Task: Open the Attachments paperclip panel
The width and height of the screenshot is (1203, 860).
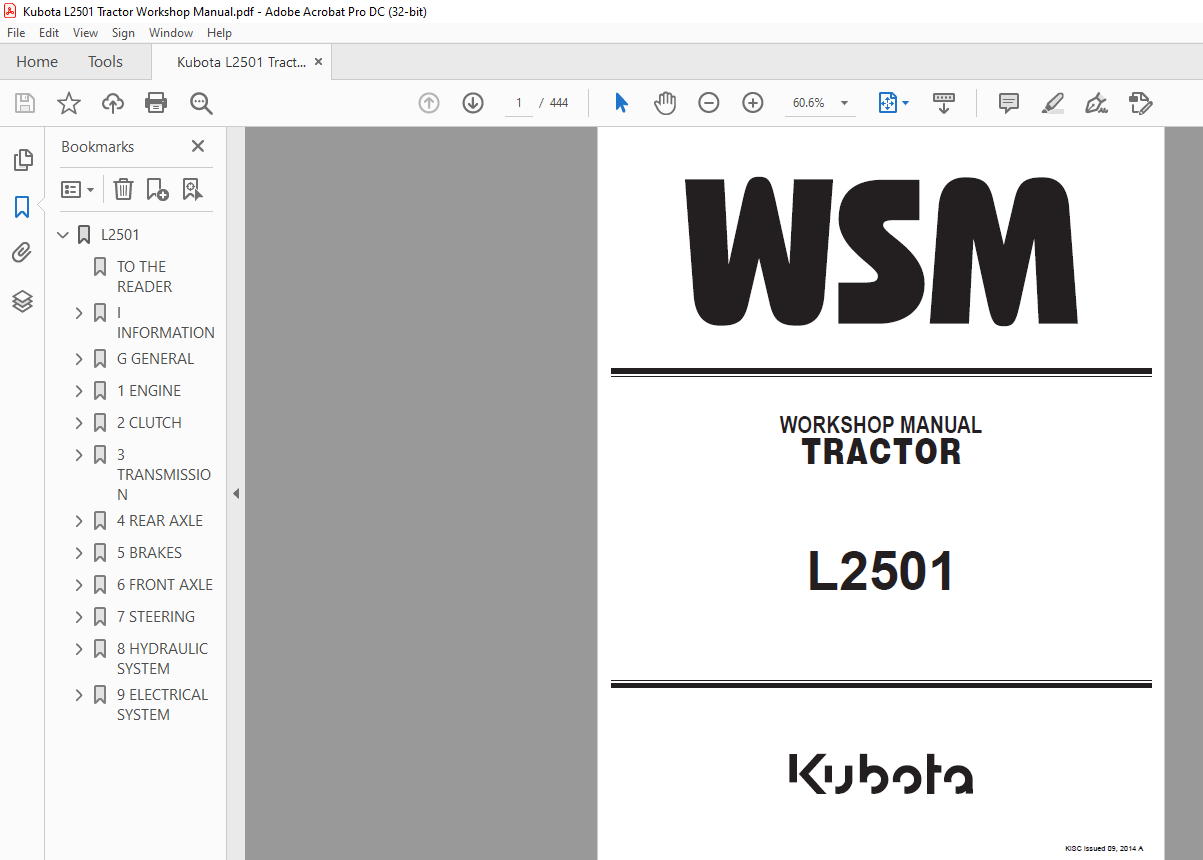Action: [22, 253]
